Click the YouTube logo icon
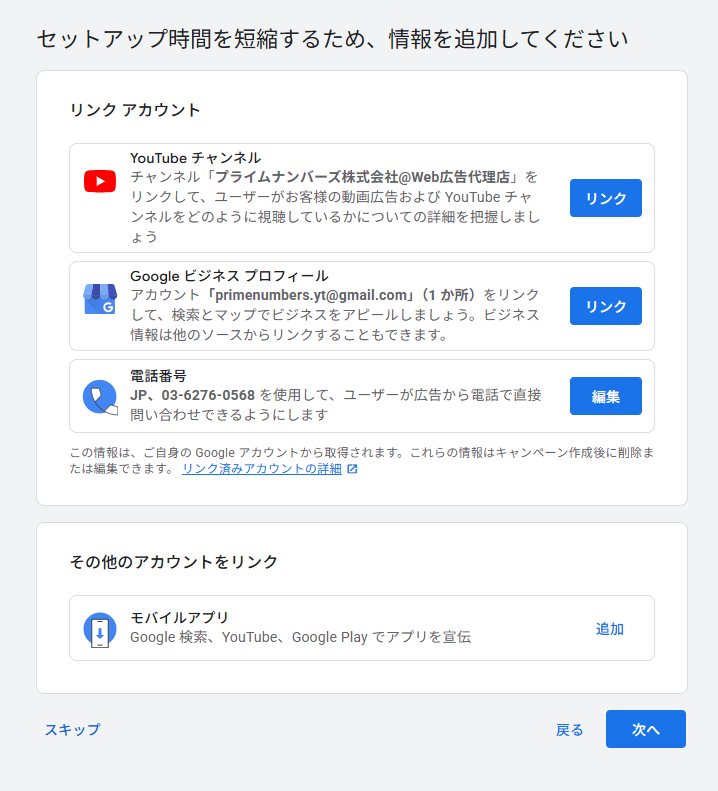718x791 pixels. point(99,181)
